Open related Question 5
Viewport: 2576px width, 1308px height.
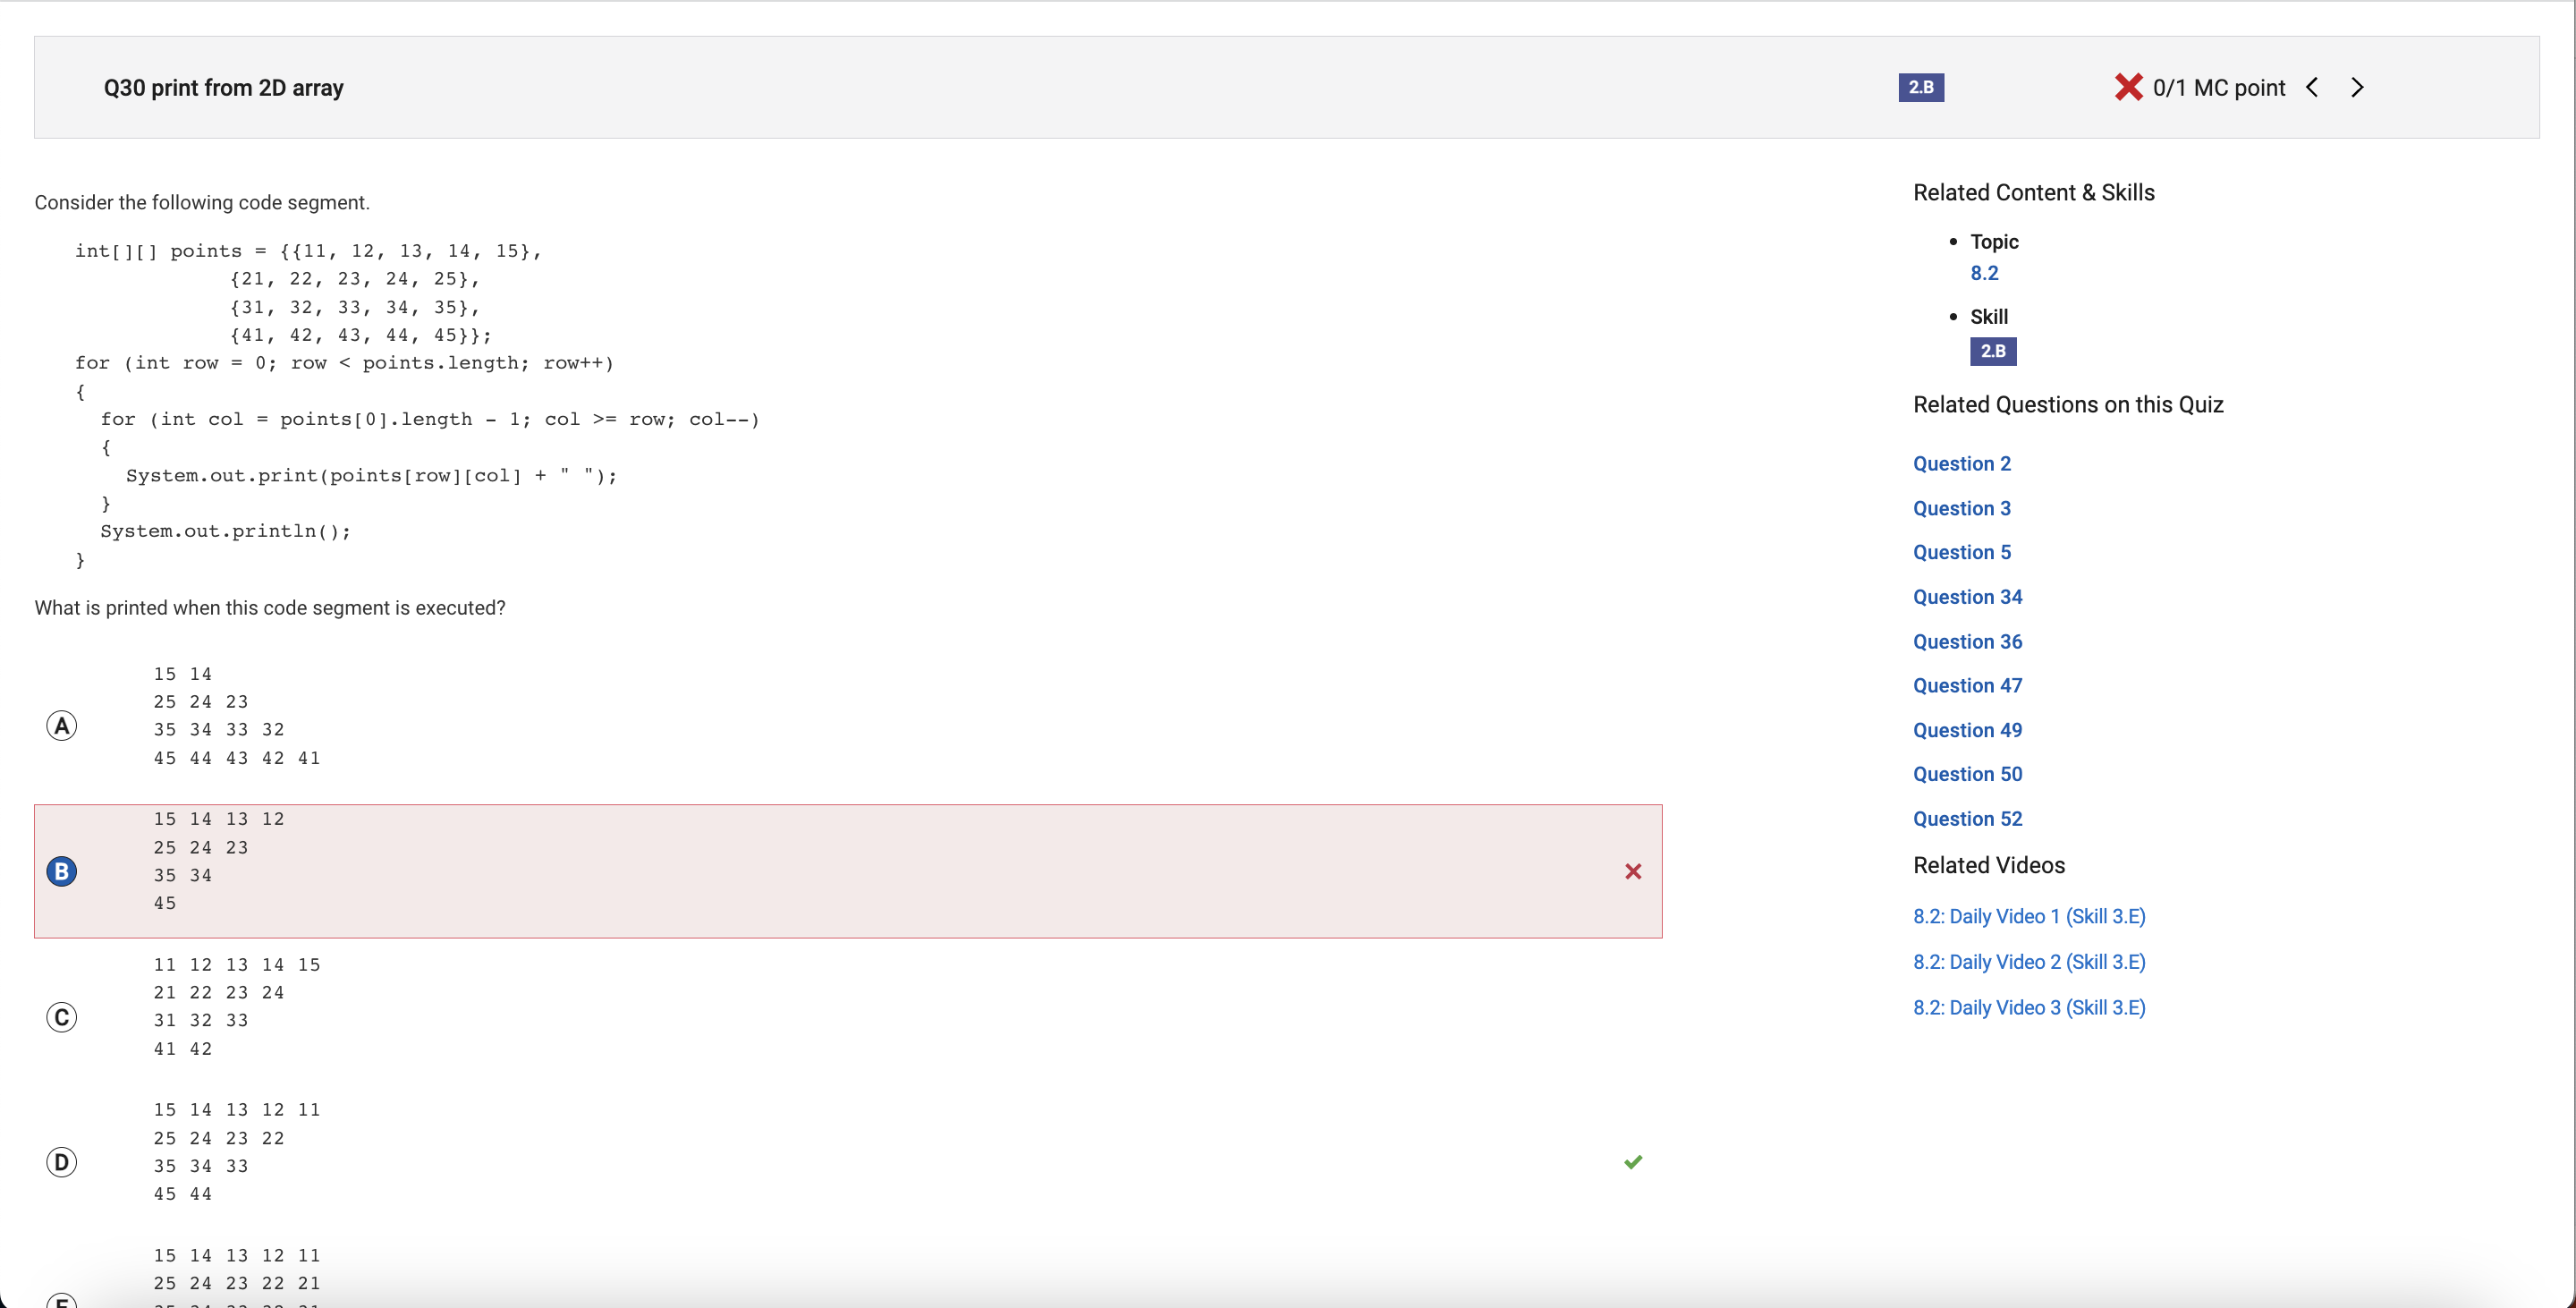1961,552
